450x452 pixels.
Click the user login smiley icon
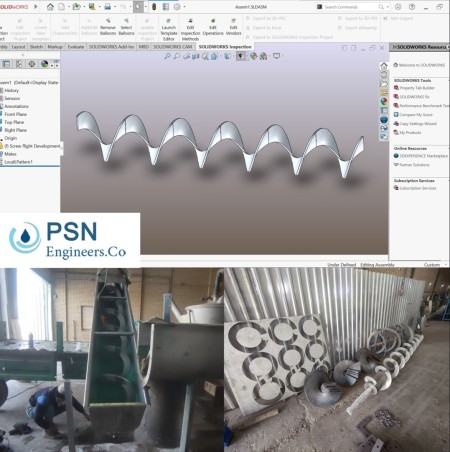(398, 7)
